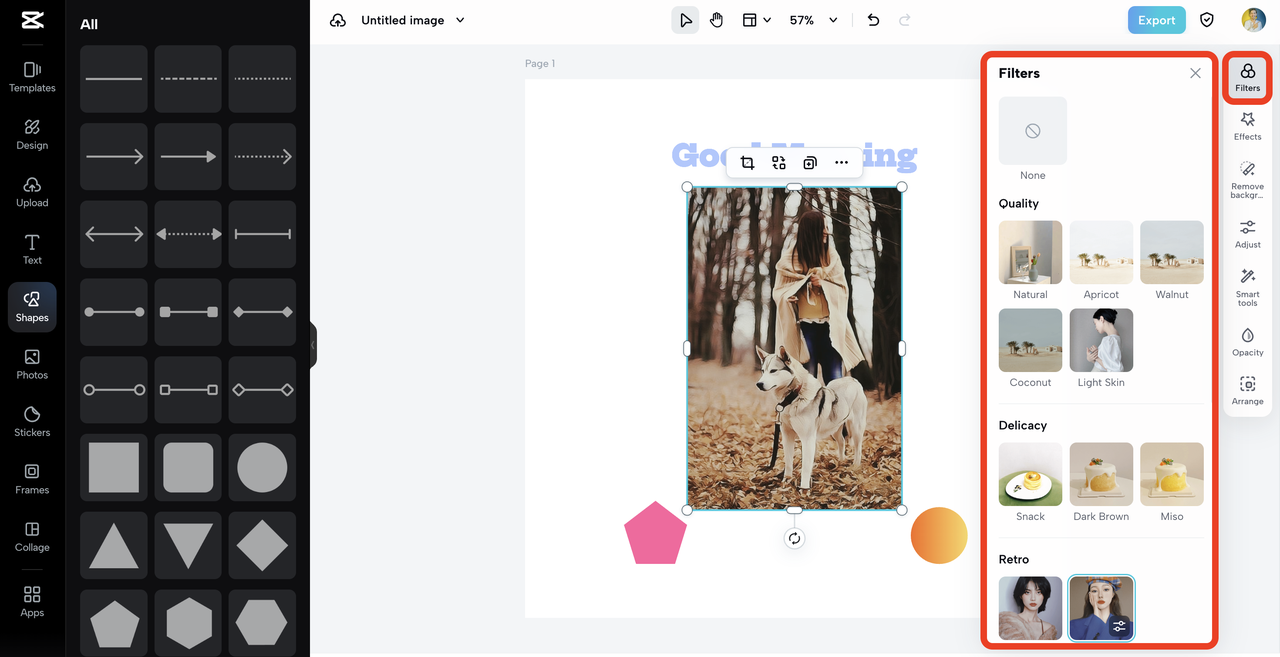Toggle the Filters panel button
Screen dimensions: 1280x657
coord(1247,77)
